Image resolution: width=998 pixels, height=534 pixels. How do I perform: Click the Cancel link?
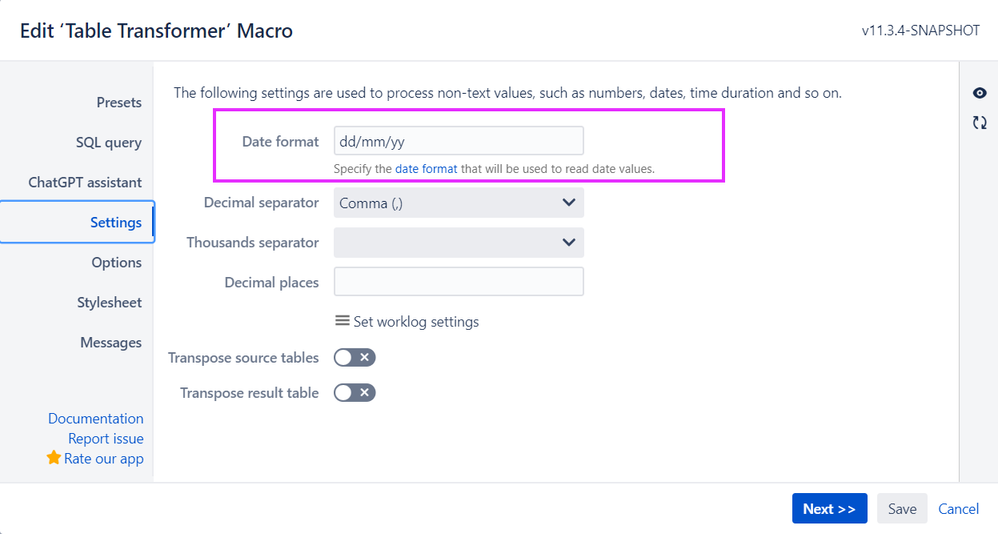coord(958,509)
